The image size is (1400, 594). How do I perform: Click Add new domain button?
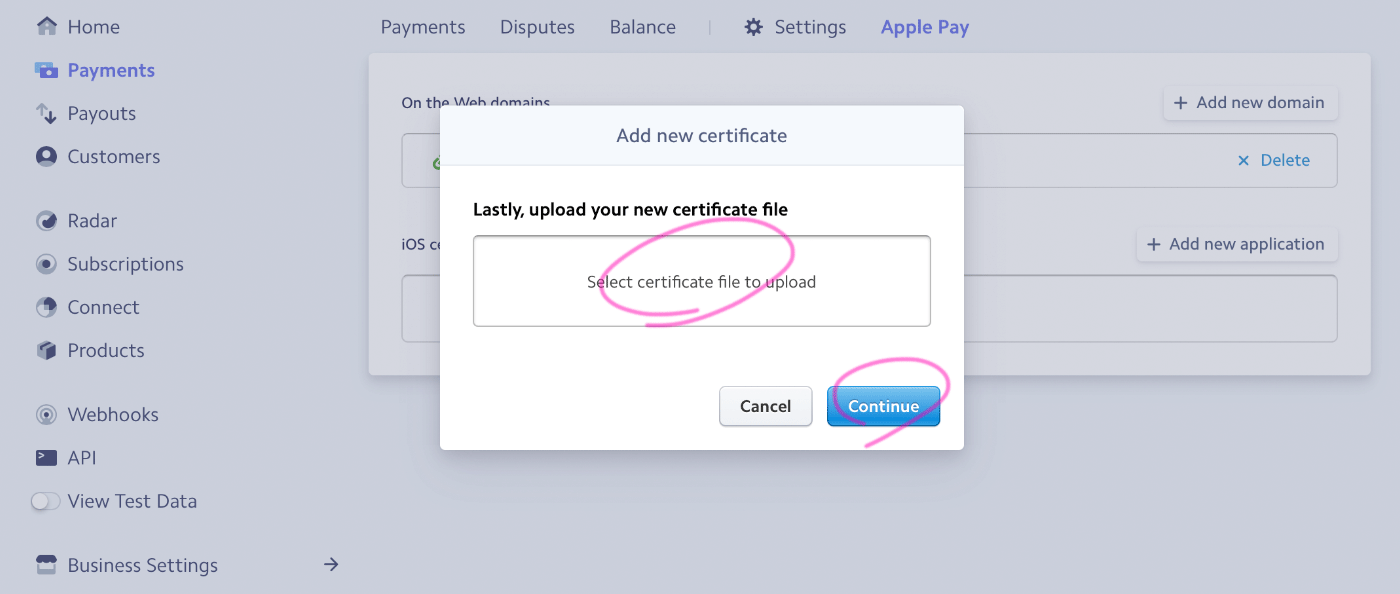[1250, 103]
